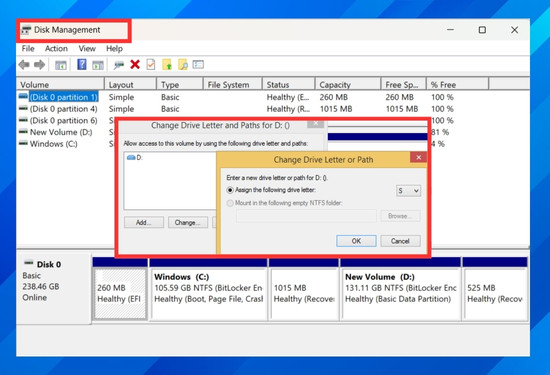
Task: Click the red X Delete icon in toolbar
Action: click(135, 65)
